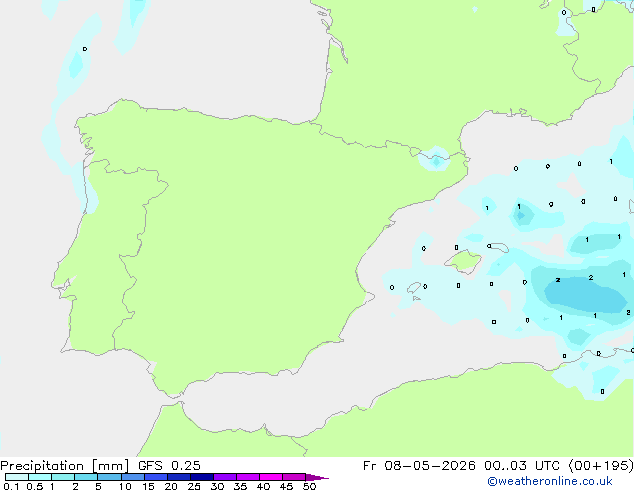This screenshot has height=490, width=634.
Task: Click the legend scale label '30'
Action: click(217, 486)
